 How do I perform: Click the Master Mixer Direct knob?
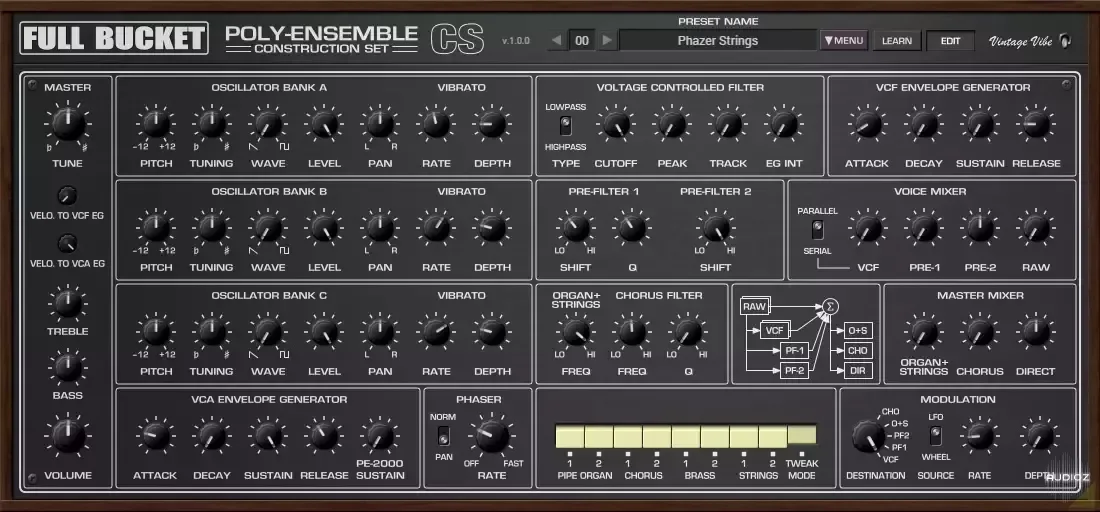[1035, 332]
